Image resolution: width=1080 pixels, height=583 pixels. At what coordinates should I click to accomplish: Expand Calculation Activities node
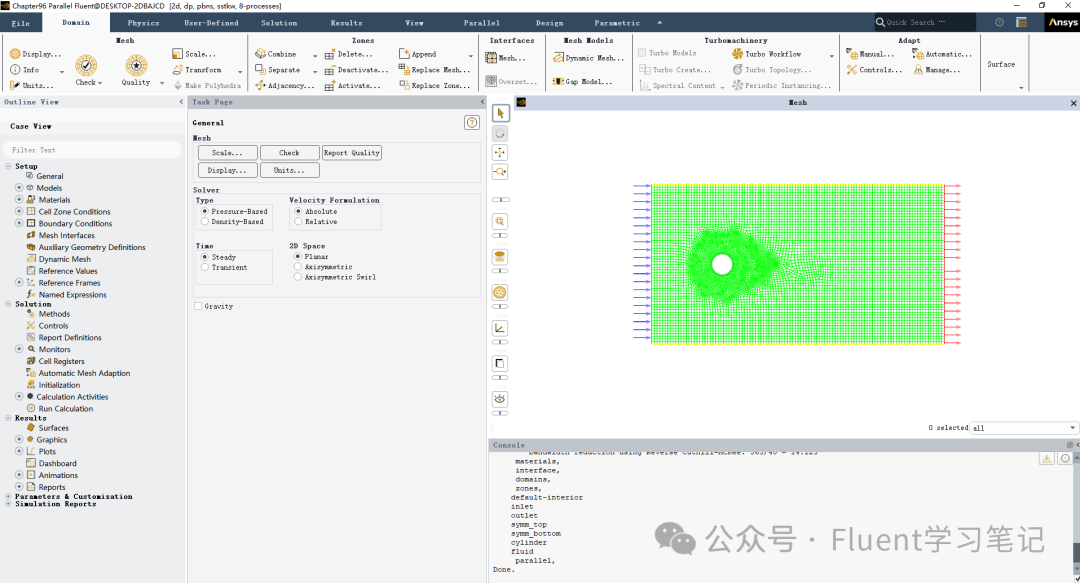click(19, 396)
